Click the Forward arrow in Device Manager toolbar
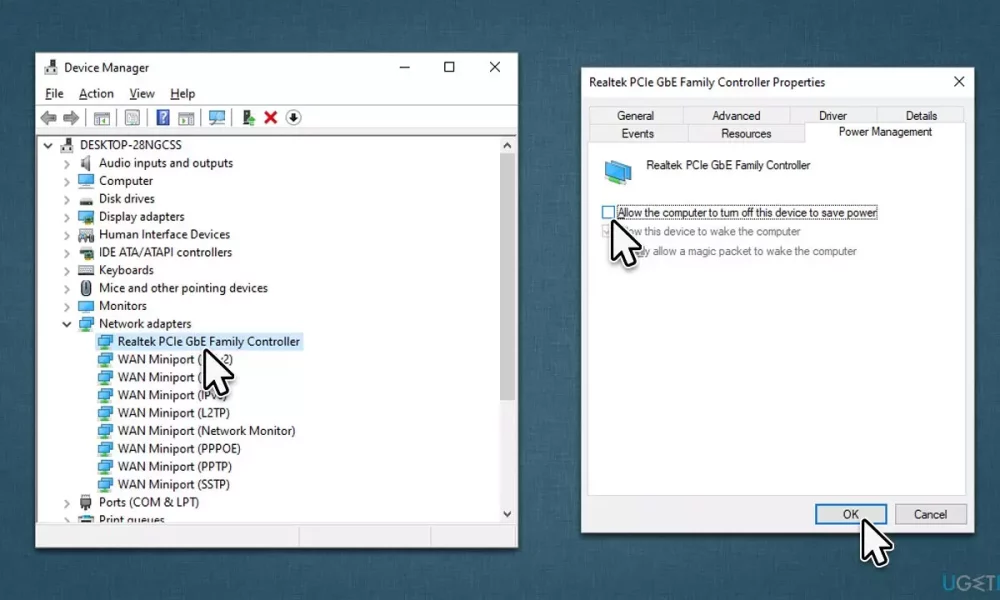The image size is (1000, 600). pos(71,117)
